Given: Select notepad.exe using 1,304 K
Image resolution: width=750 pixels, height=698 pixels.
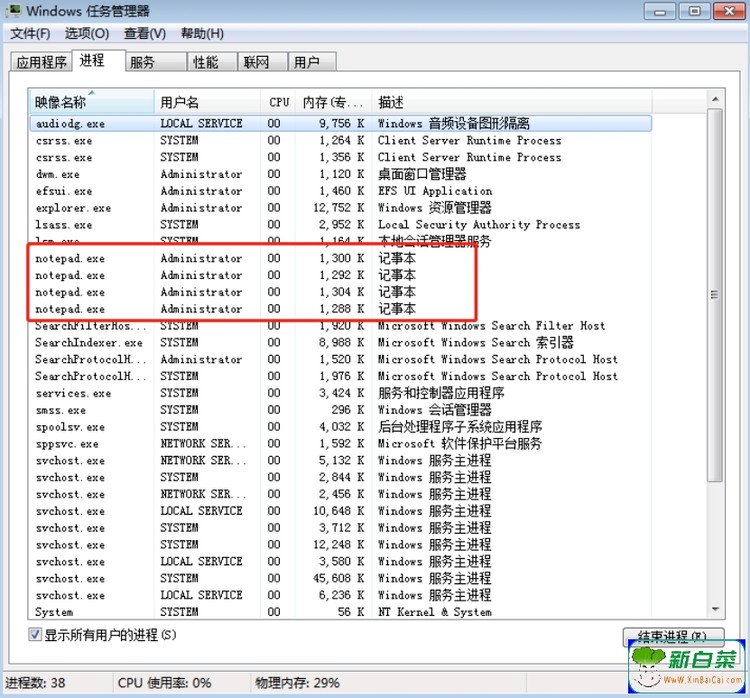Looking at the screenshot, I should coord(341,292).
